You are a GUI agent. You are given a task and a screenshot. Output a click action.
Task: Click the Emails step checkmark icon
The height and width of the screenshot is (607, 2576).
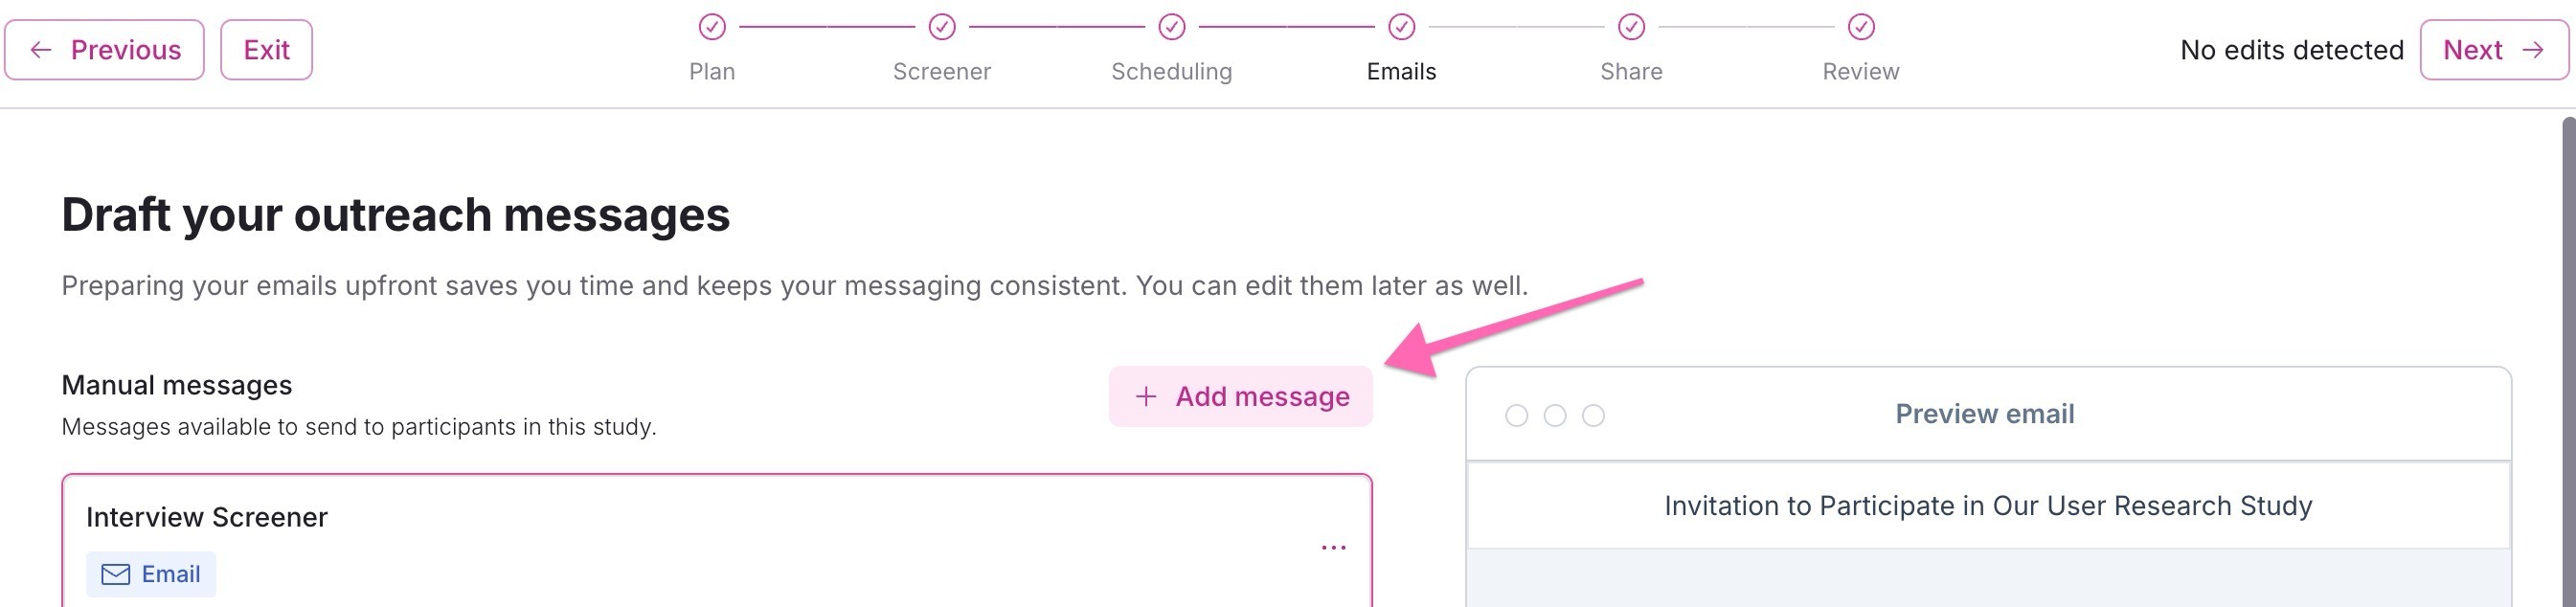pos(1402,27)
